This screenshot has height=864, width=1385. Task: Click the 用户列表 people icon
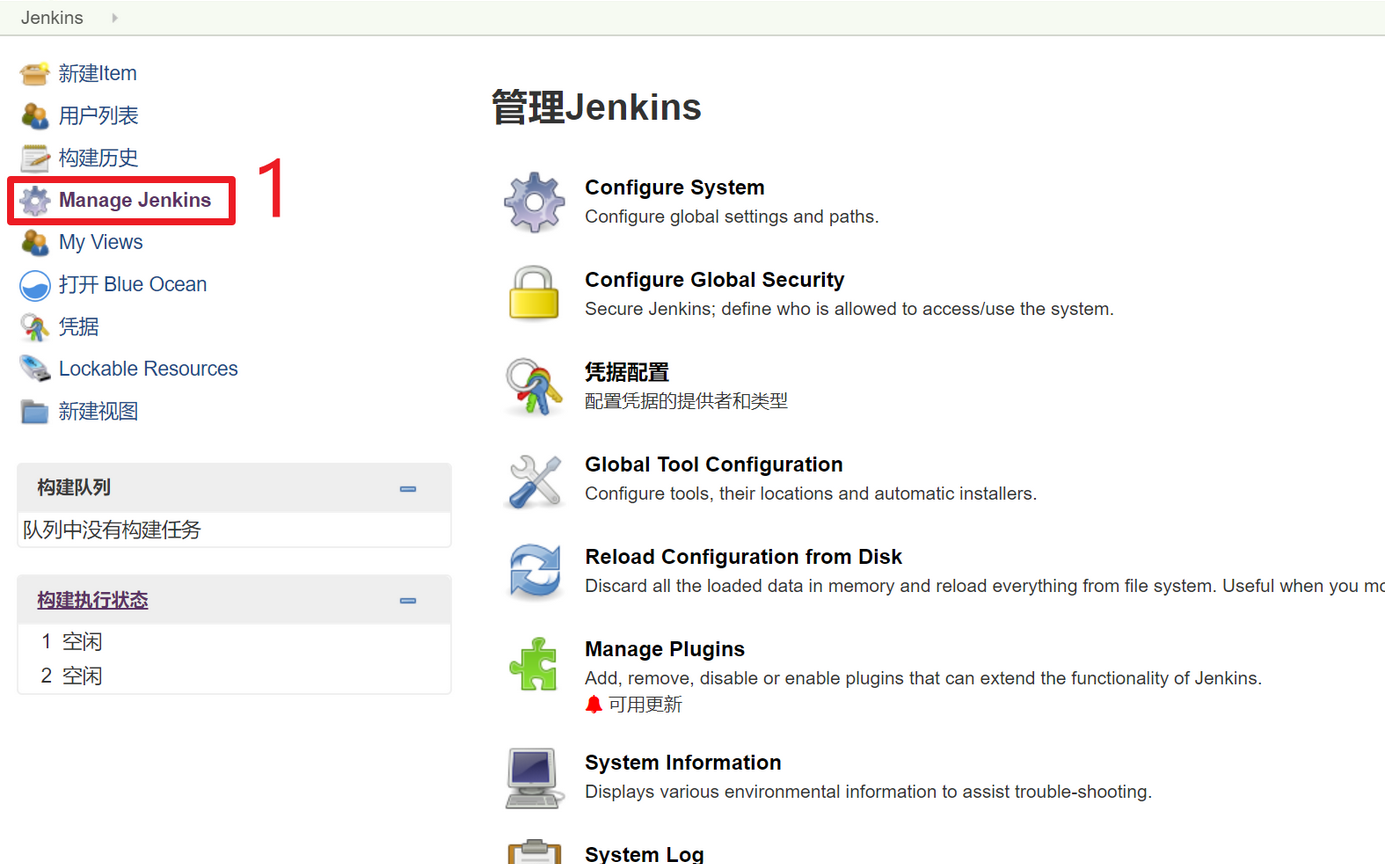click(35, 116)
